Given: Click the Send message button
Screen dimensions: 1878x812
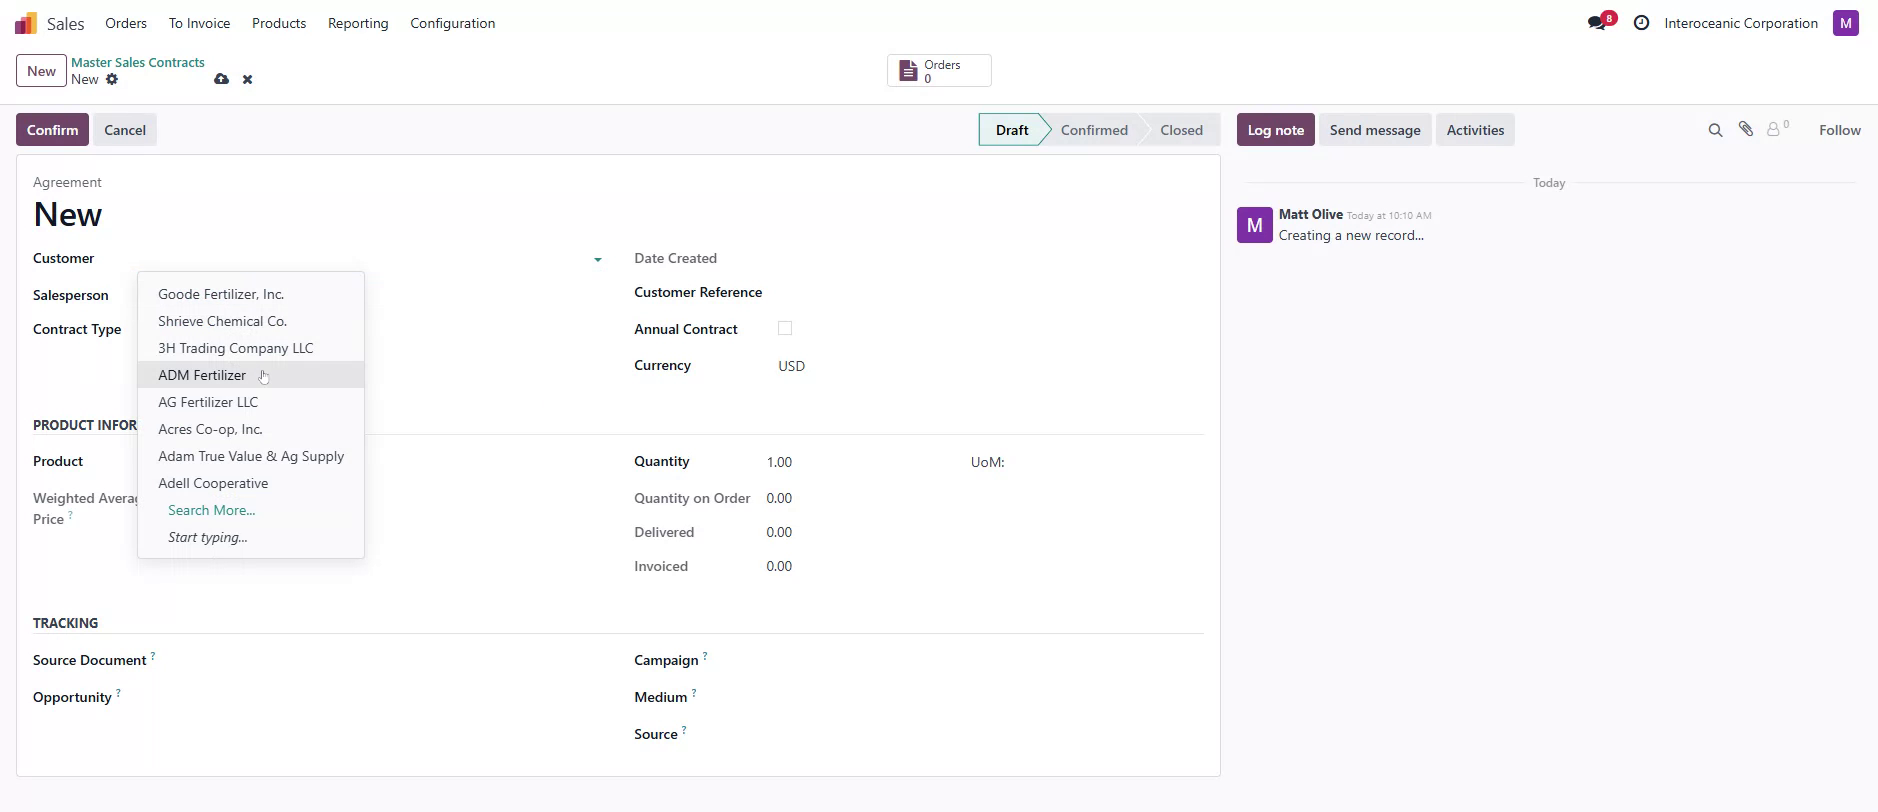Looking at the screenshot, I should click(1375, 130).
